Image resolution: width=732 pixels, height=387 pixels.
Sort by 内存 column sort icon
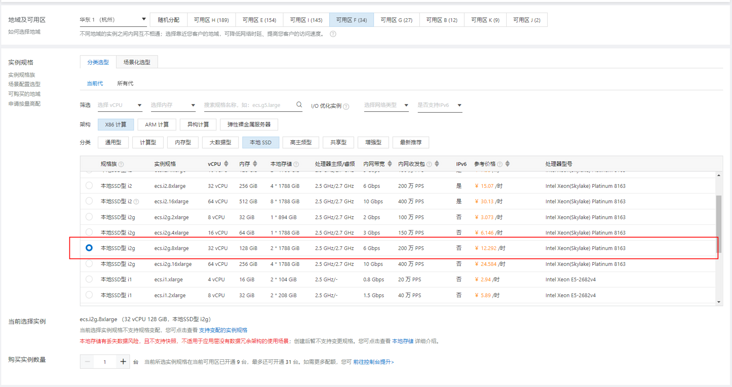[x=255, y=164]
